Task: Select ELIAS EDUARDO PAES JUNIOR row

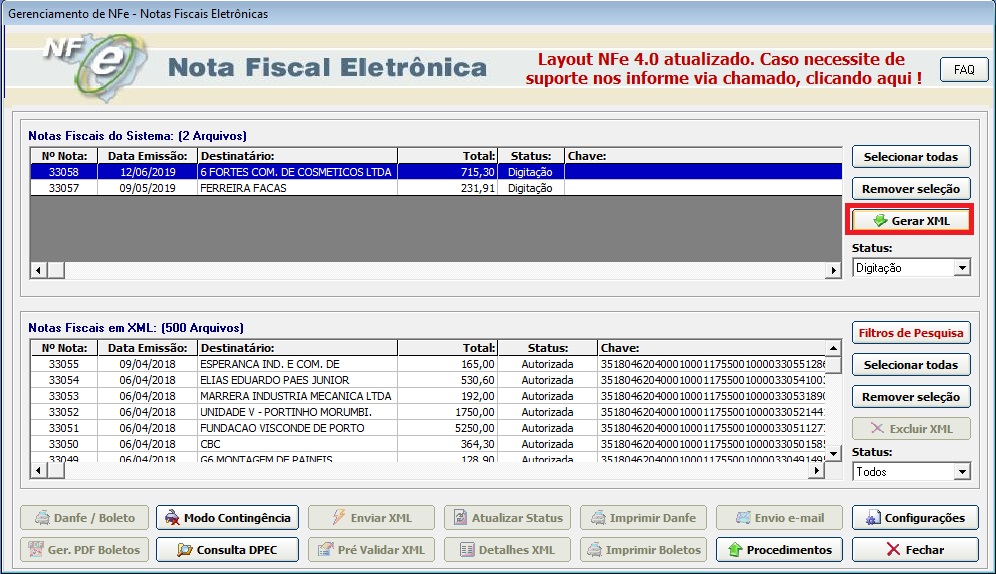Action: click(427, 380)
